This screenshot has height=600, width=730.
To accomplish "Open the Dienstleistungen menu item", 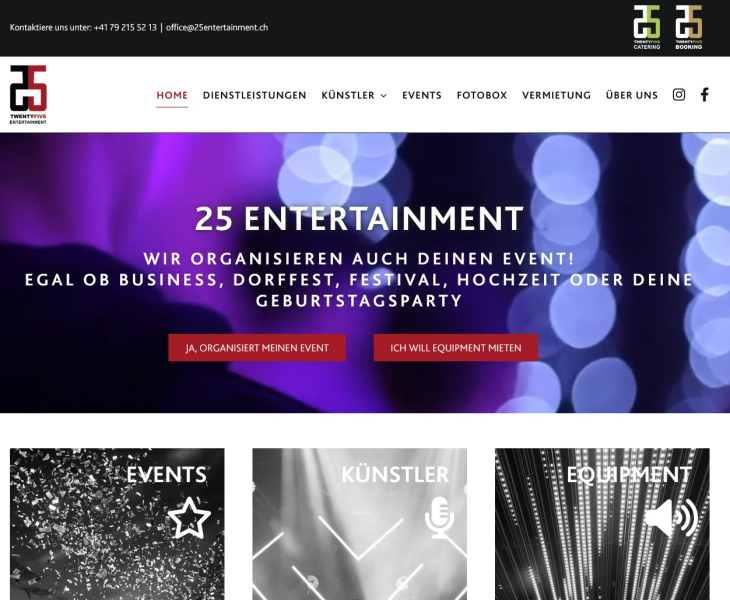I will [255, 95].
